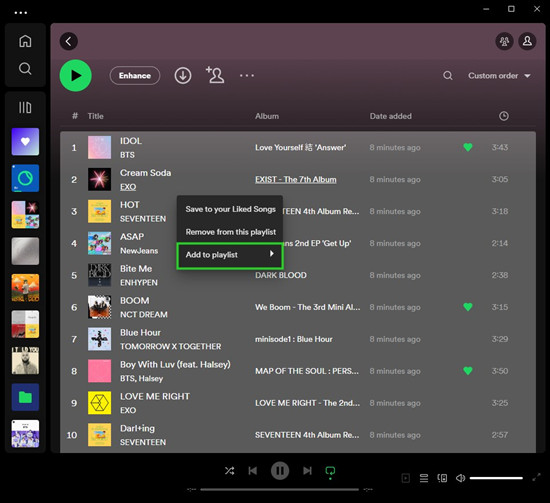This screenshot has height=503, width=550.
Task: Enter full screen mode
Action: click(x=536, y=477)
